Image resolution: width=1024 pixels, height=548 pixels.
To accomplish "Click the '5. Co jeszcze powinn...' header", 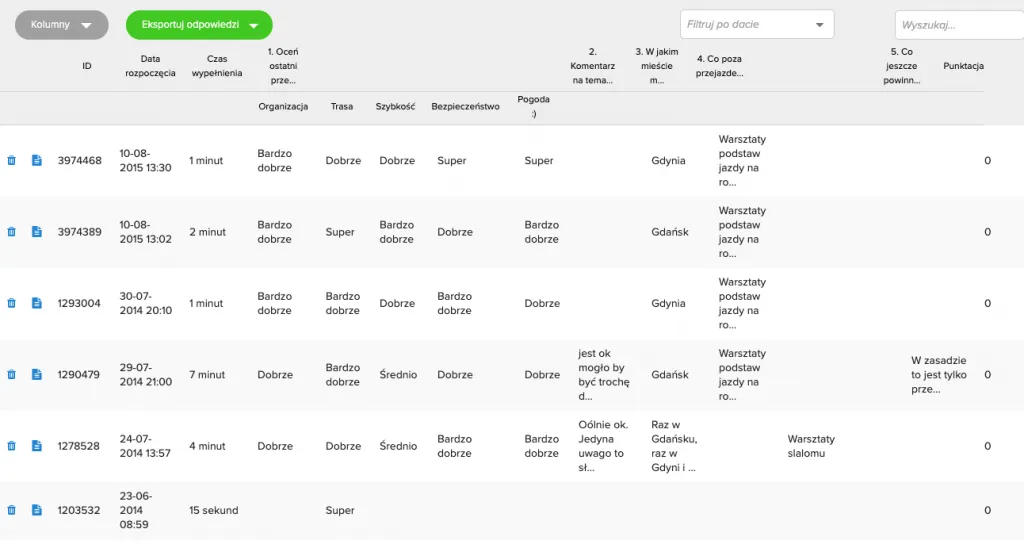I will (x=902, y=66).
